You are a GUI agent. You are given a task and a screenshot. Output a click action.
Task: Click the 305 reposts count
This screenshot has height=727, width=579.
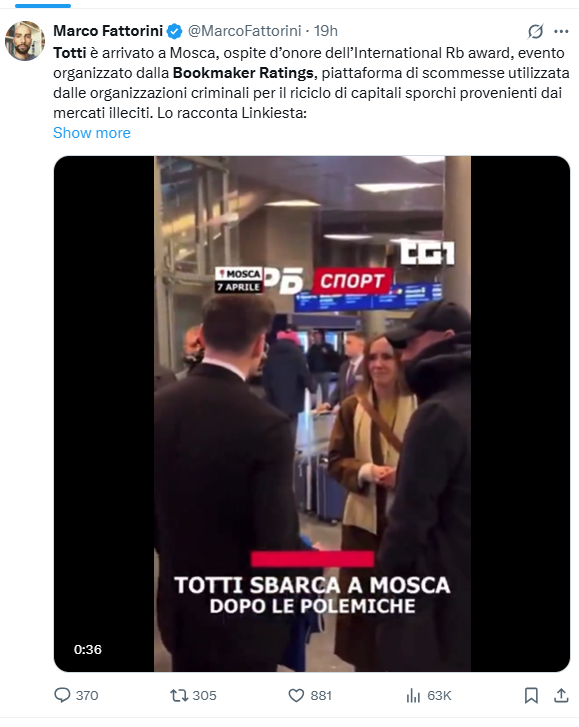[204, 695]
